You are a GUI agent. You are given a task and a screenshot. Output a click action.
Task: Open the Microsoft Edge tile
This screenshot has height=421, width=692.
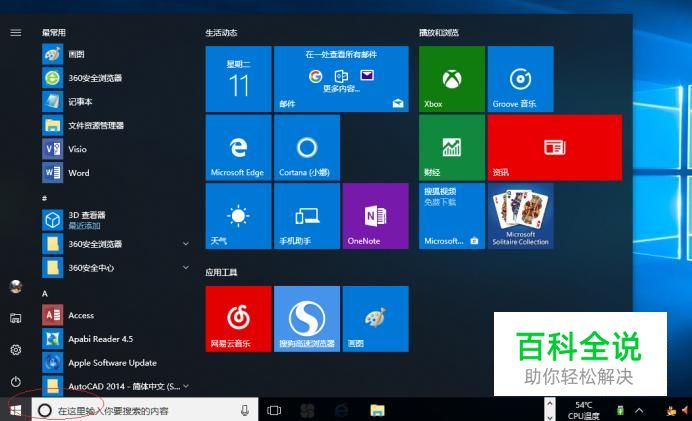[238, 147]
